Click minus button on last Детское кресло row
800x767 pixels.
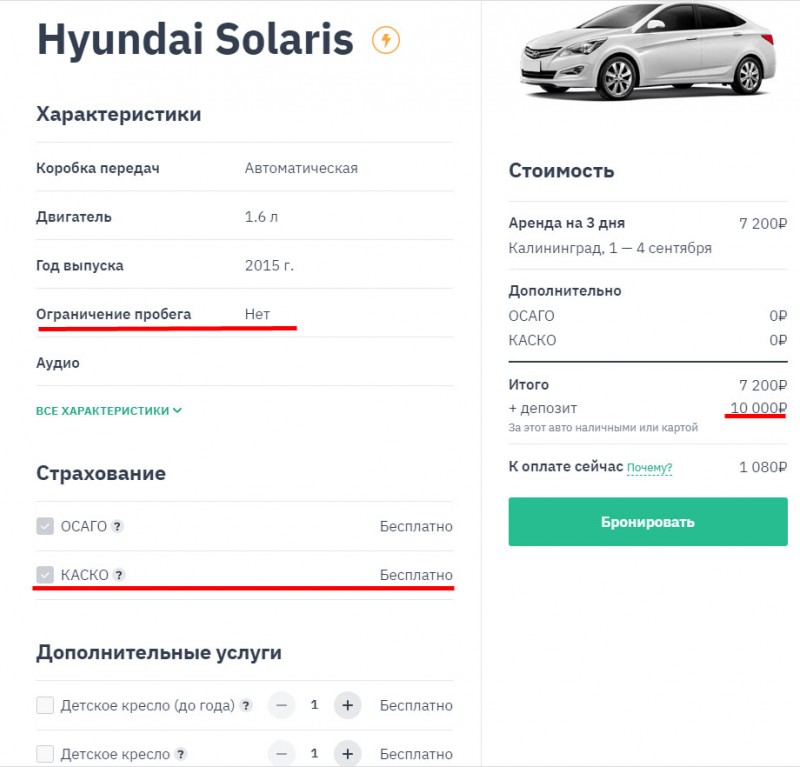(282, 754)
